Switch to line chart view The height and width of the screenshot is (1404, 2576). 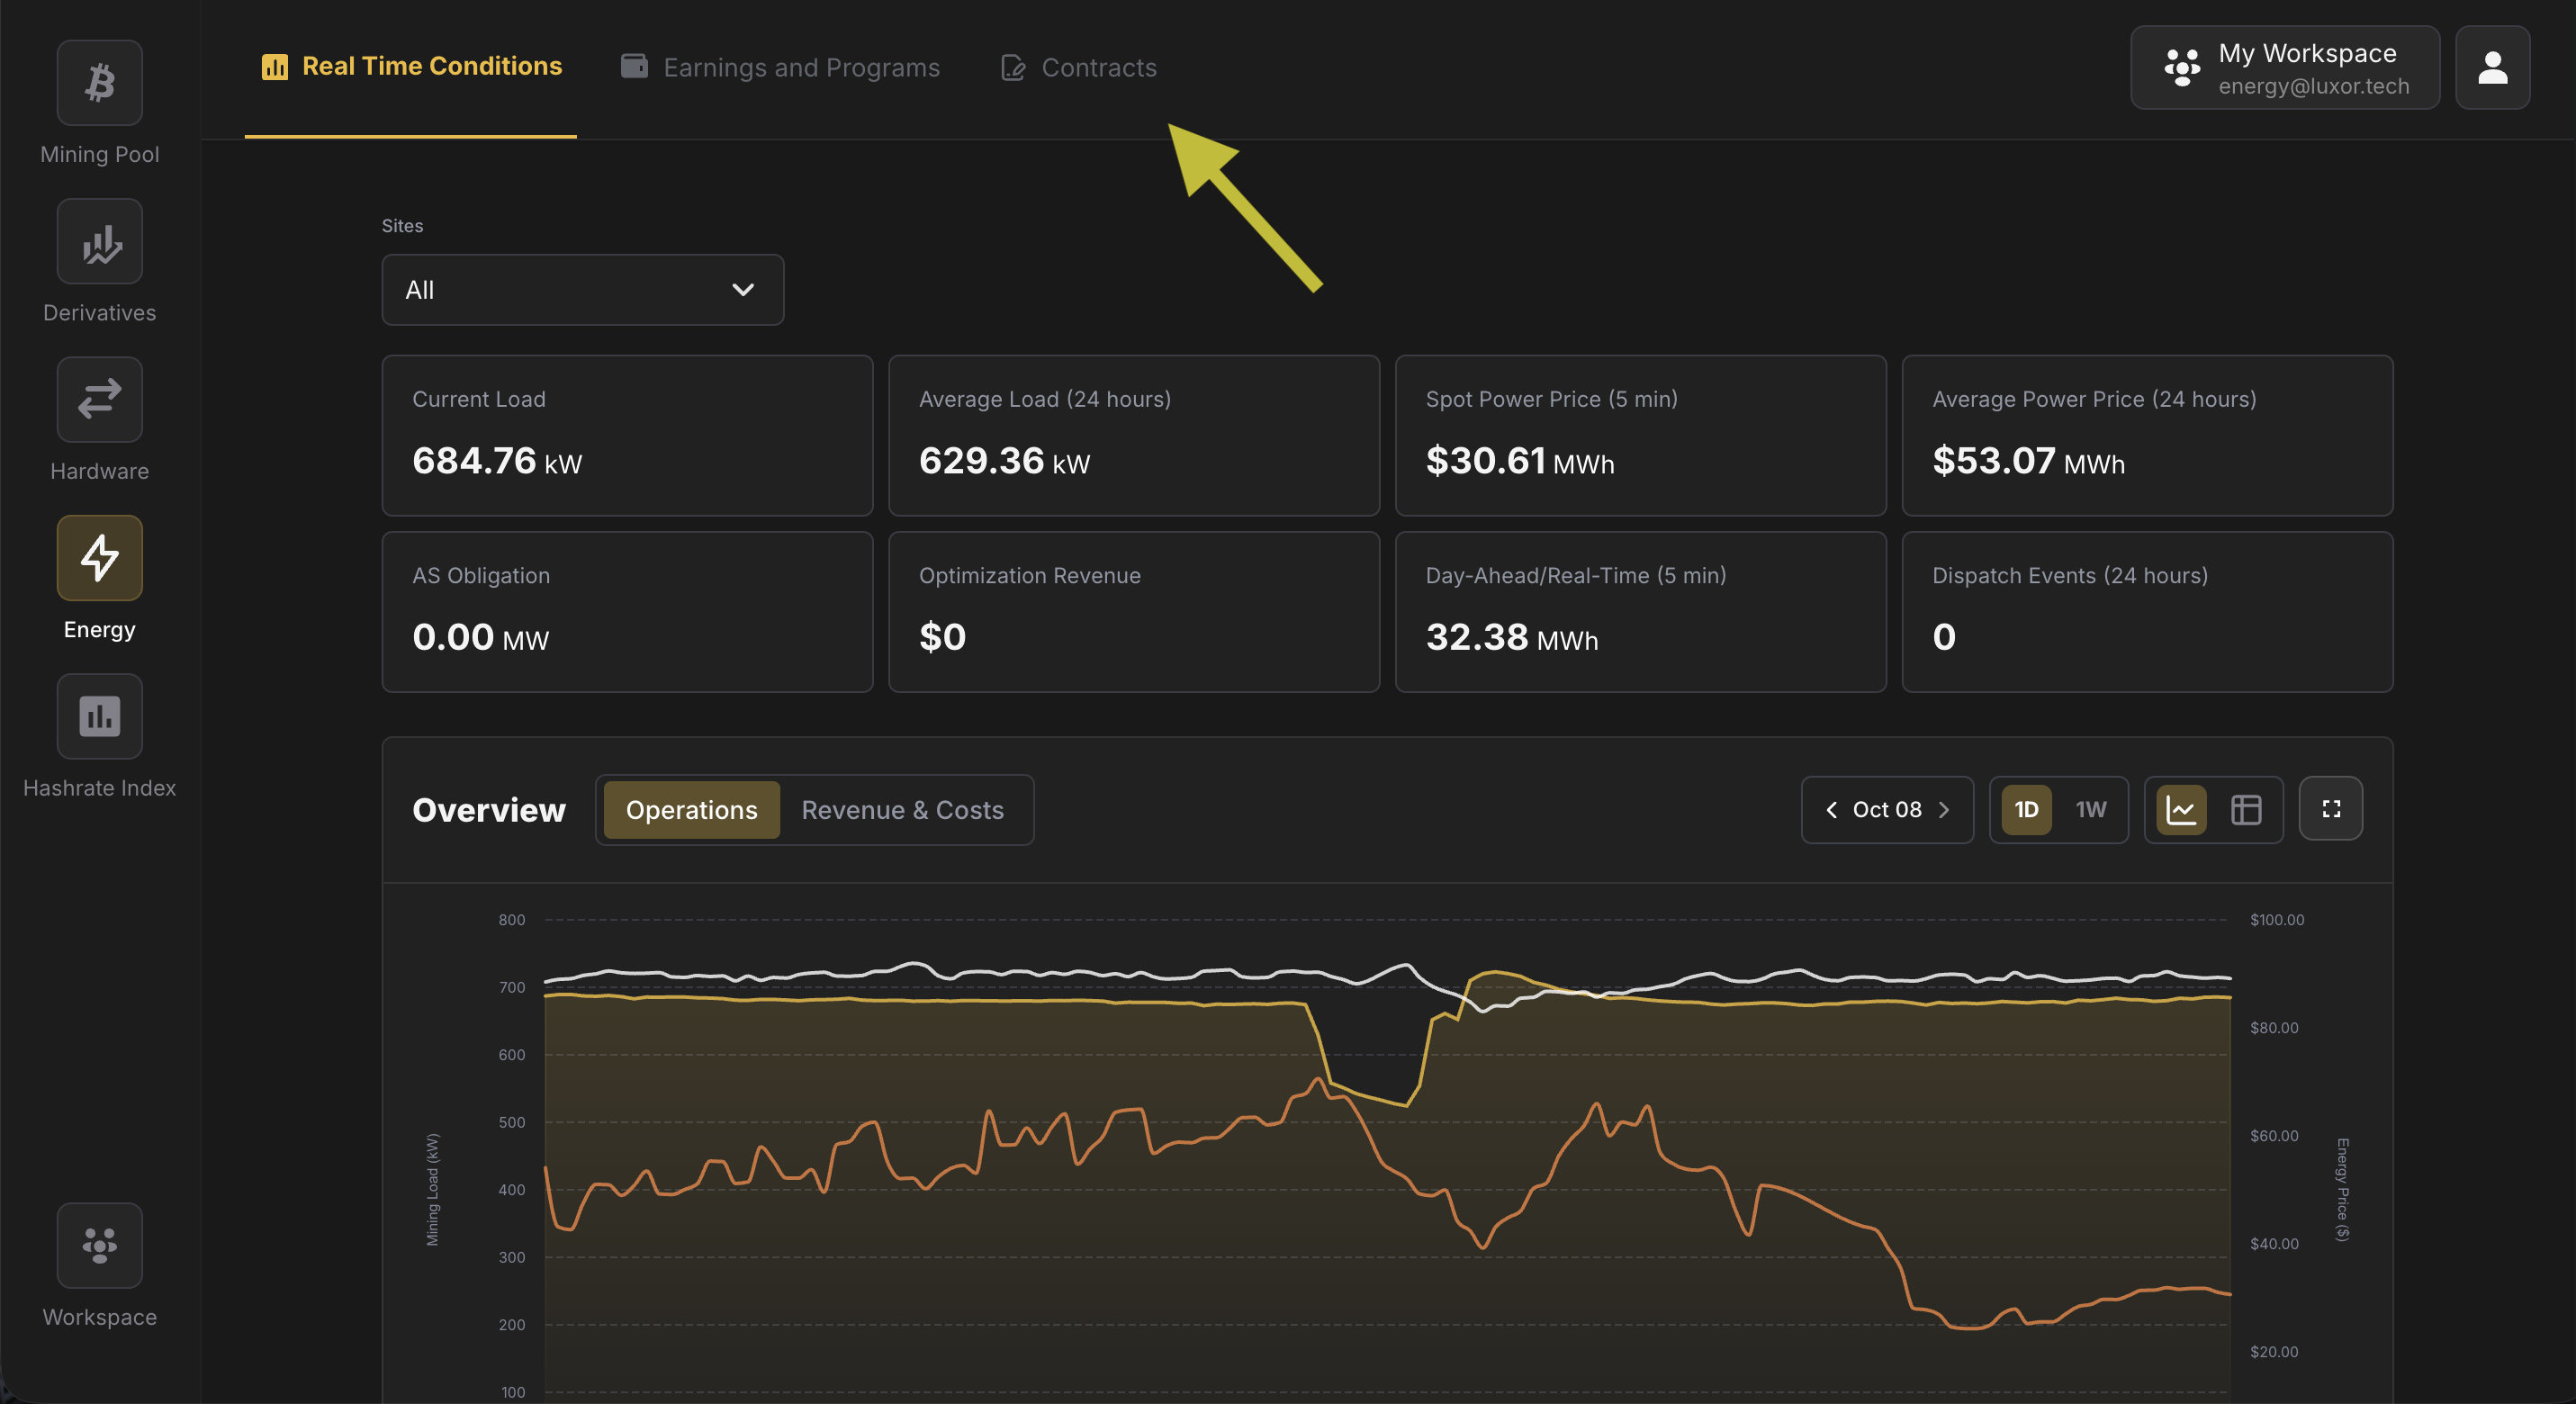point(2180,809)
